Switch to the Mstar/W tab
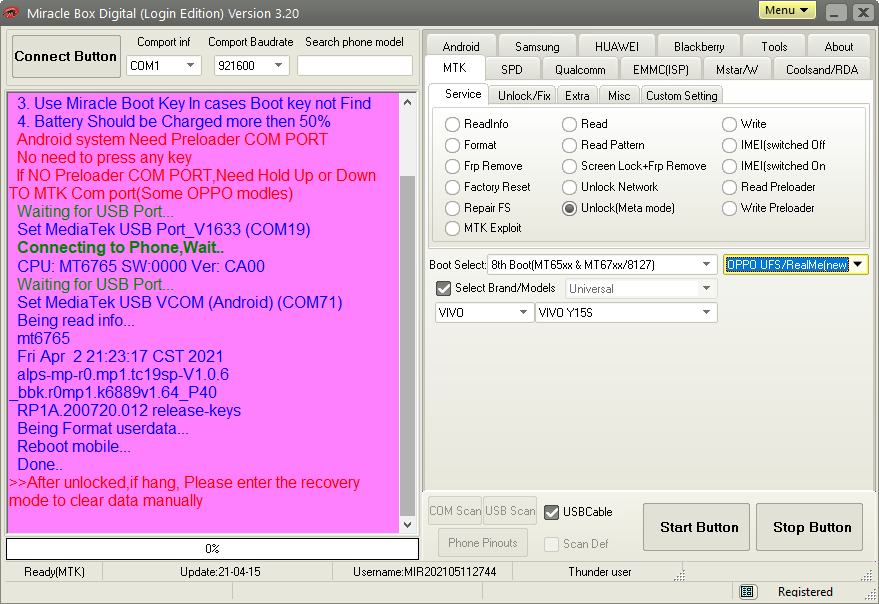 (737, 70)
